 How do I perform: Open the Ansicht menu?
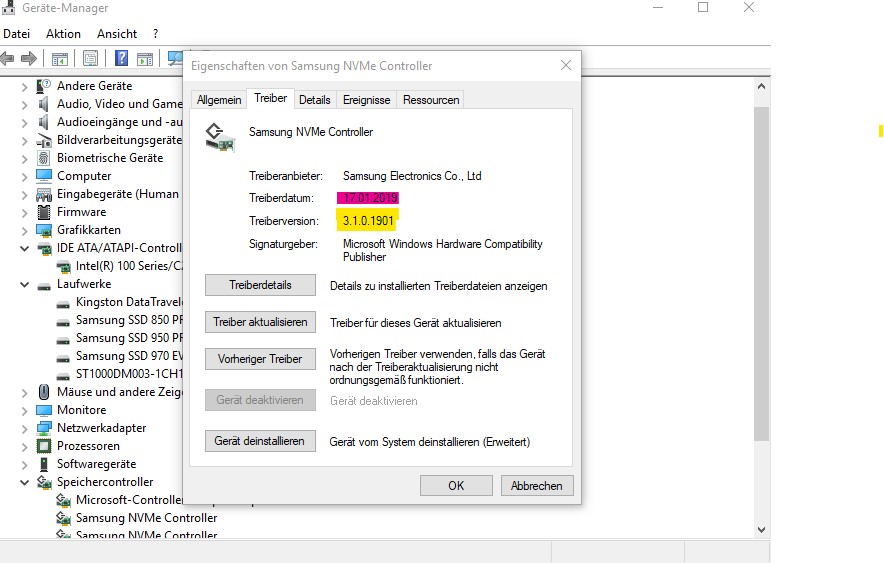[x=117, y=34]
